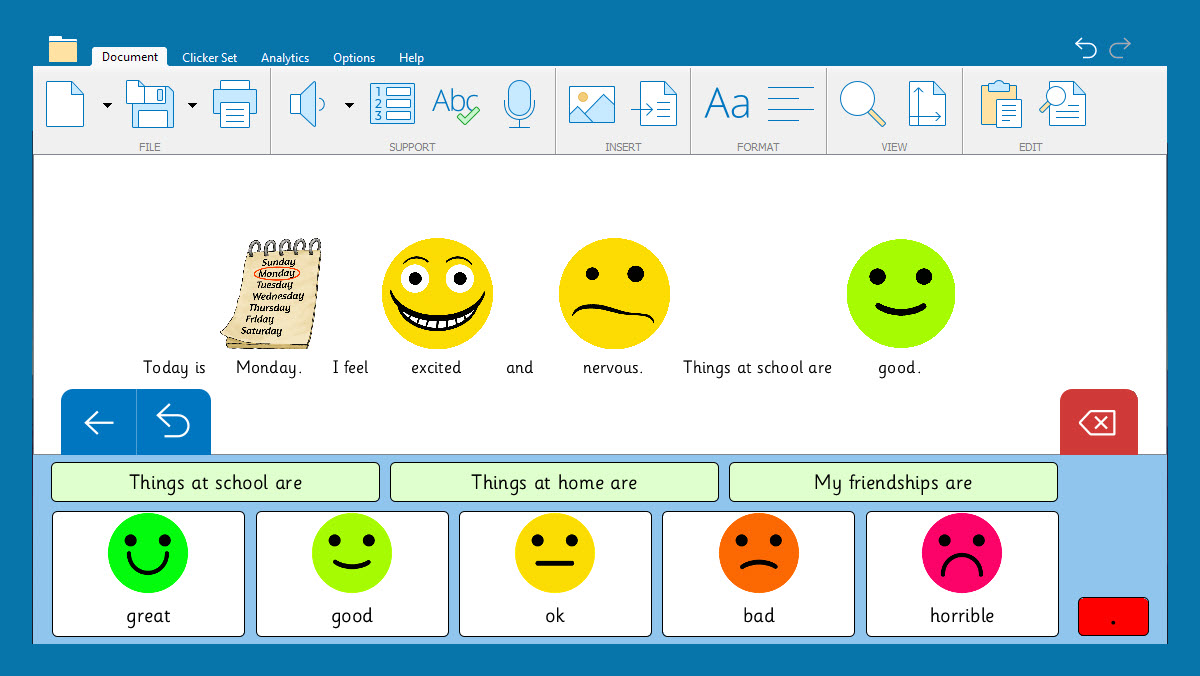
Task: Select the 'Things at home are' button
Action: (x=554, y=482)
